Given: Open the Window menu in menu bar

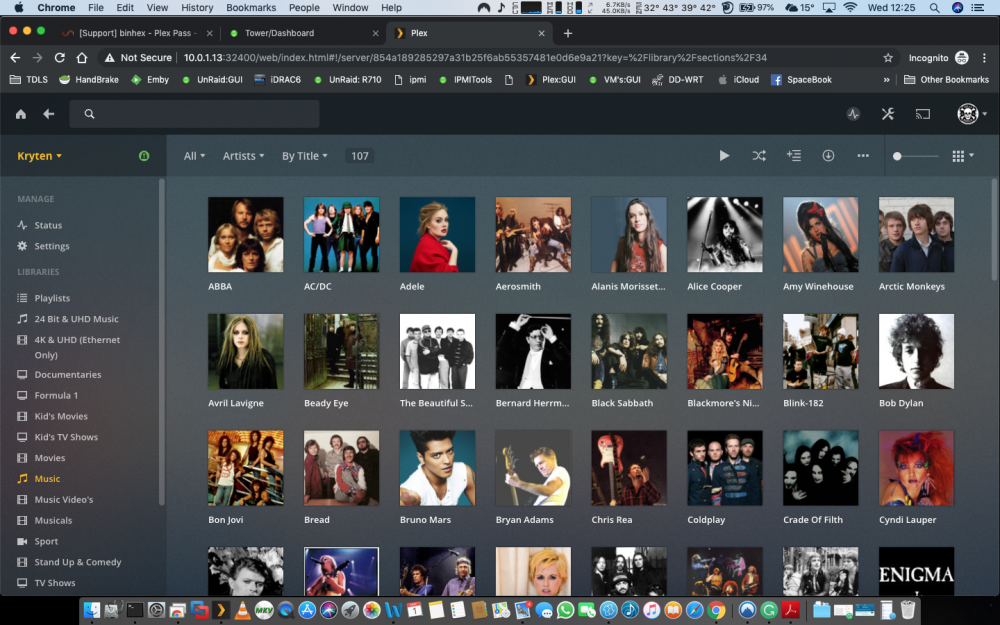Looking at the screenshot, I should 350,8.
